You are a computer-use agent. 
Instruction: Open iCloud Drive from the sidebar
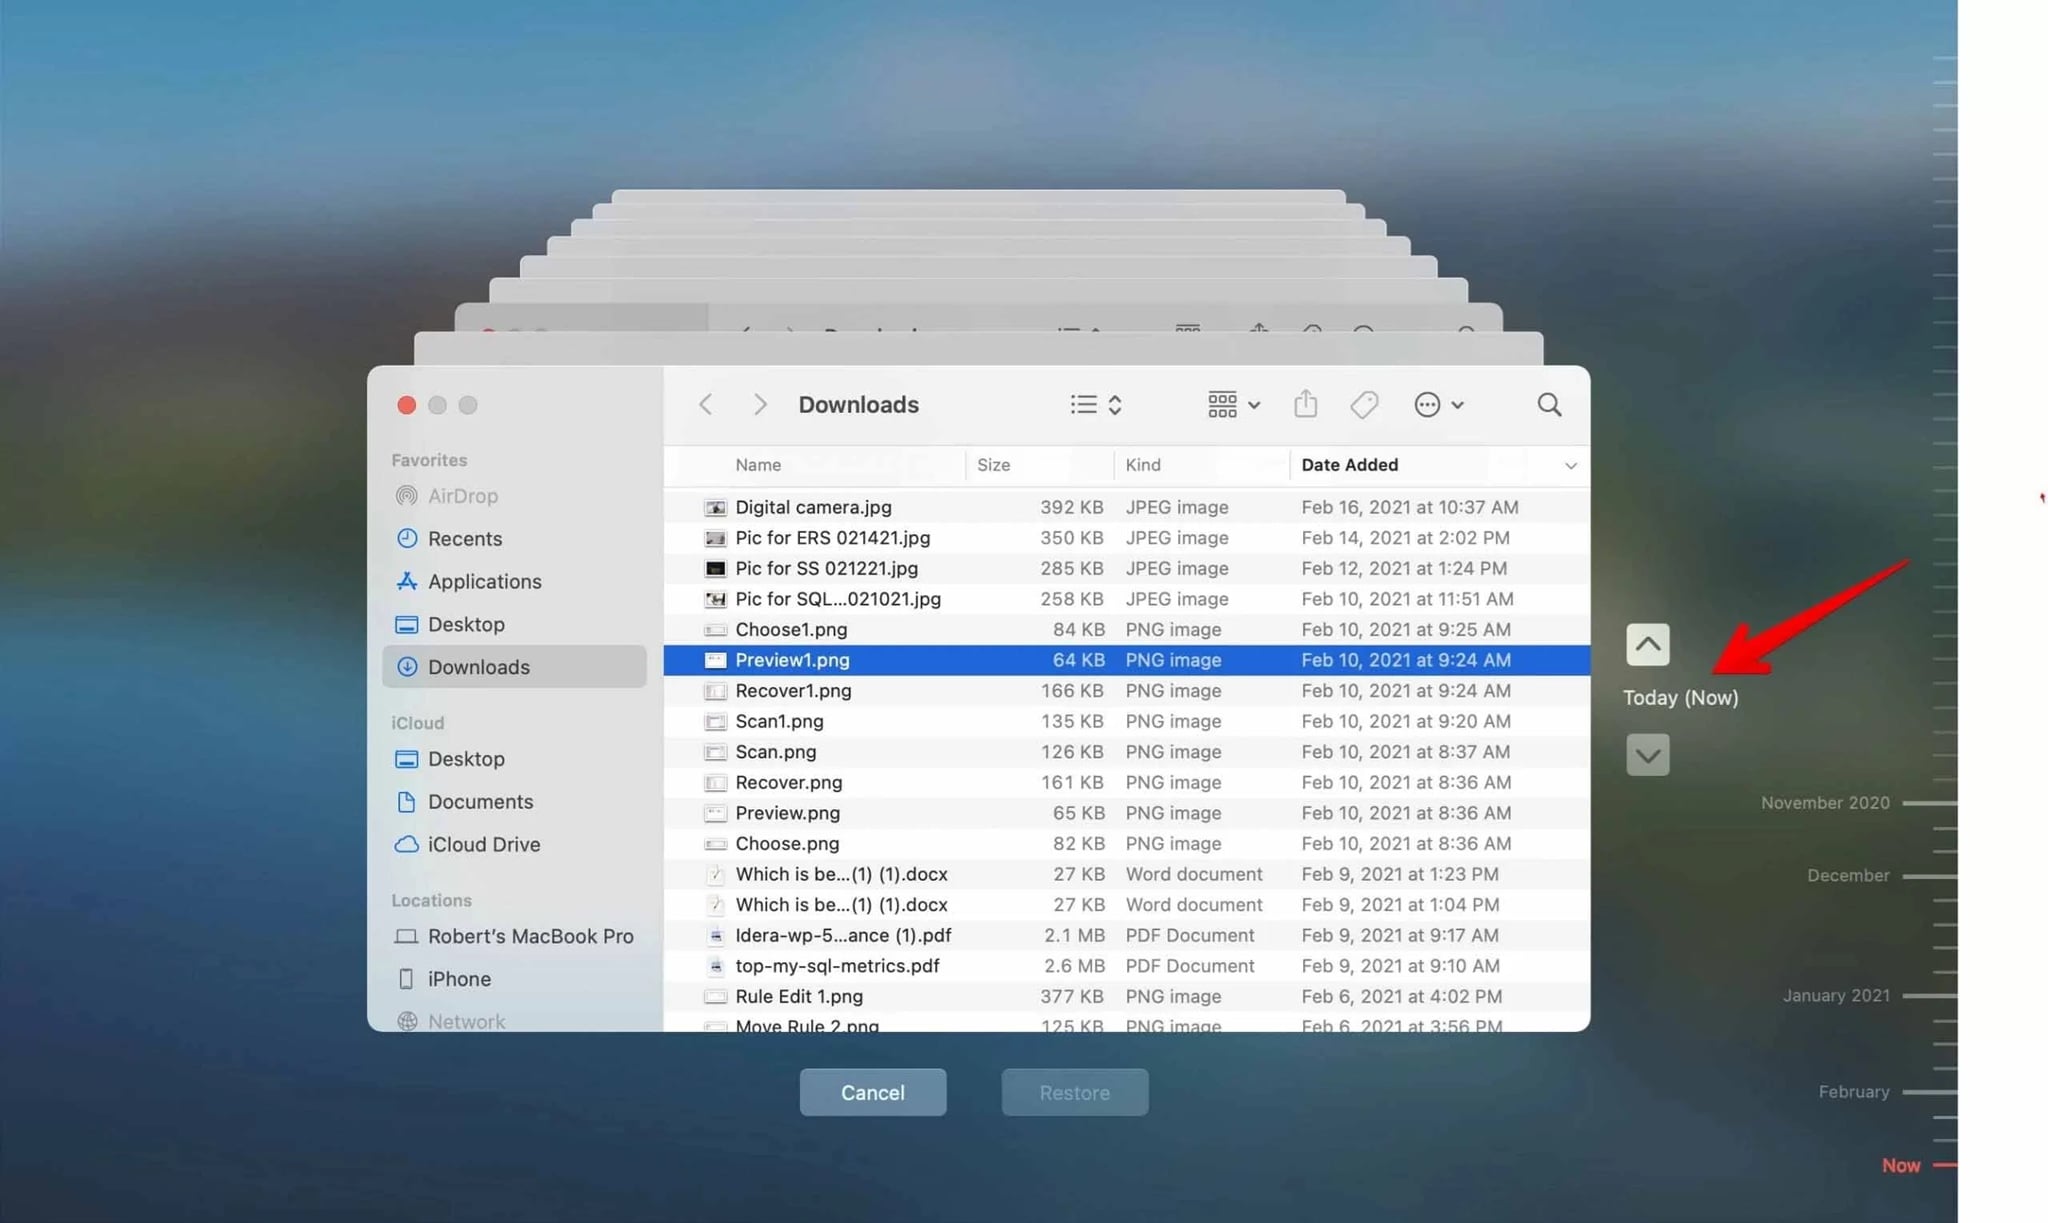[484, 844]
